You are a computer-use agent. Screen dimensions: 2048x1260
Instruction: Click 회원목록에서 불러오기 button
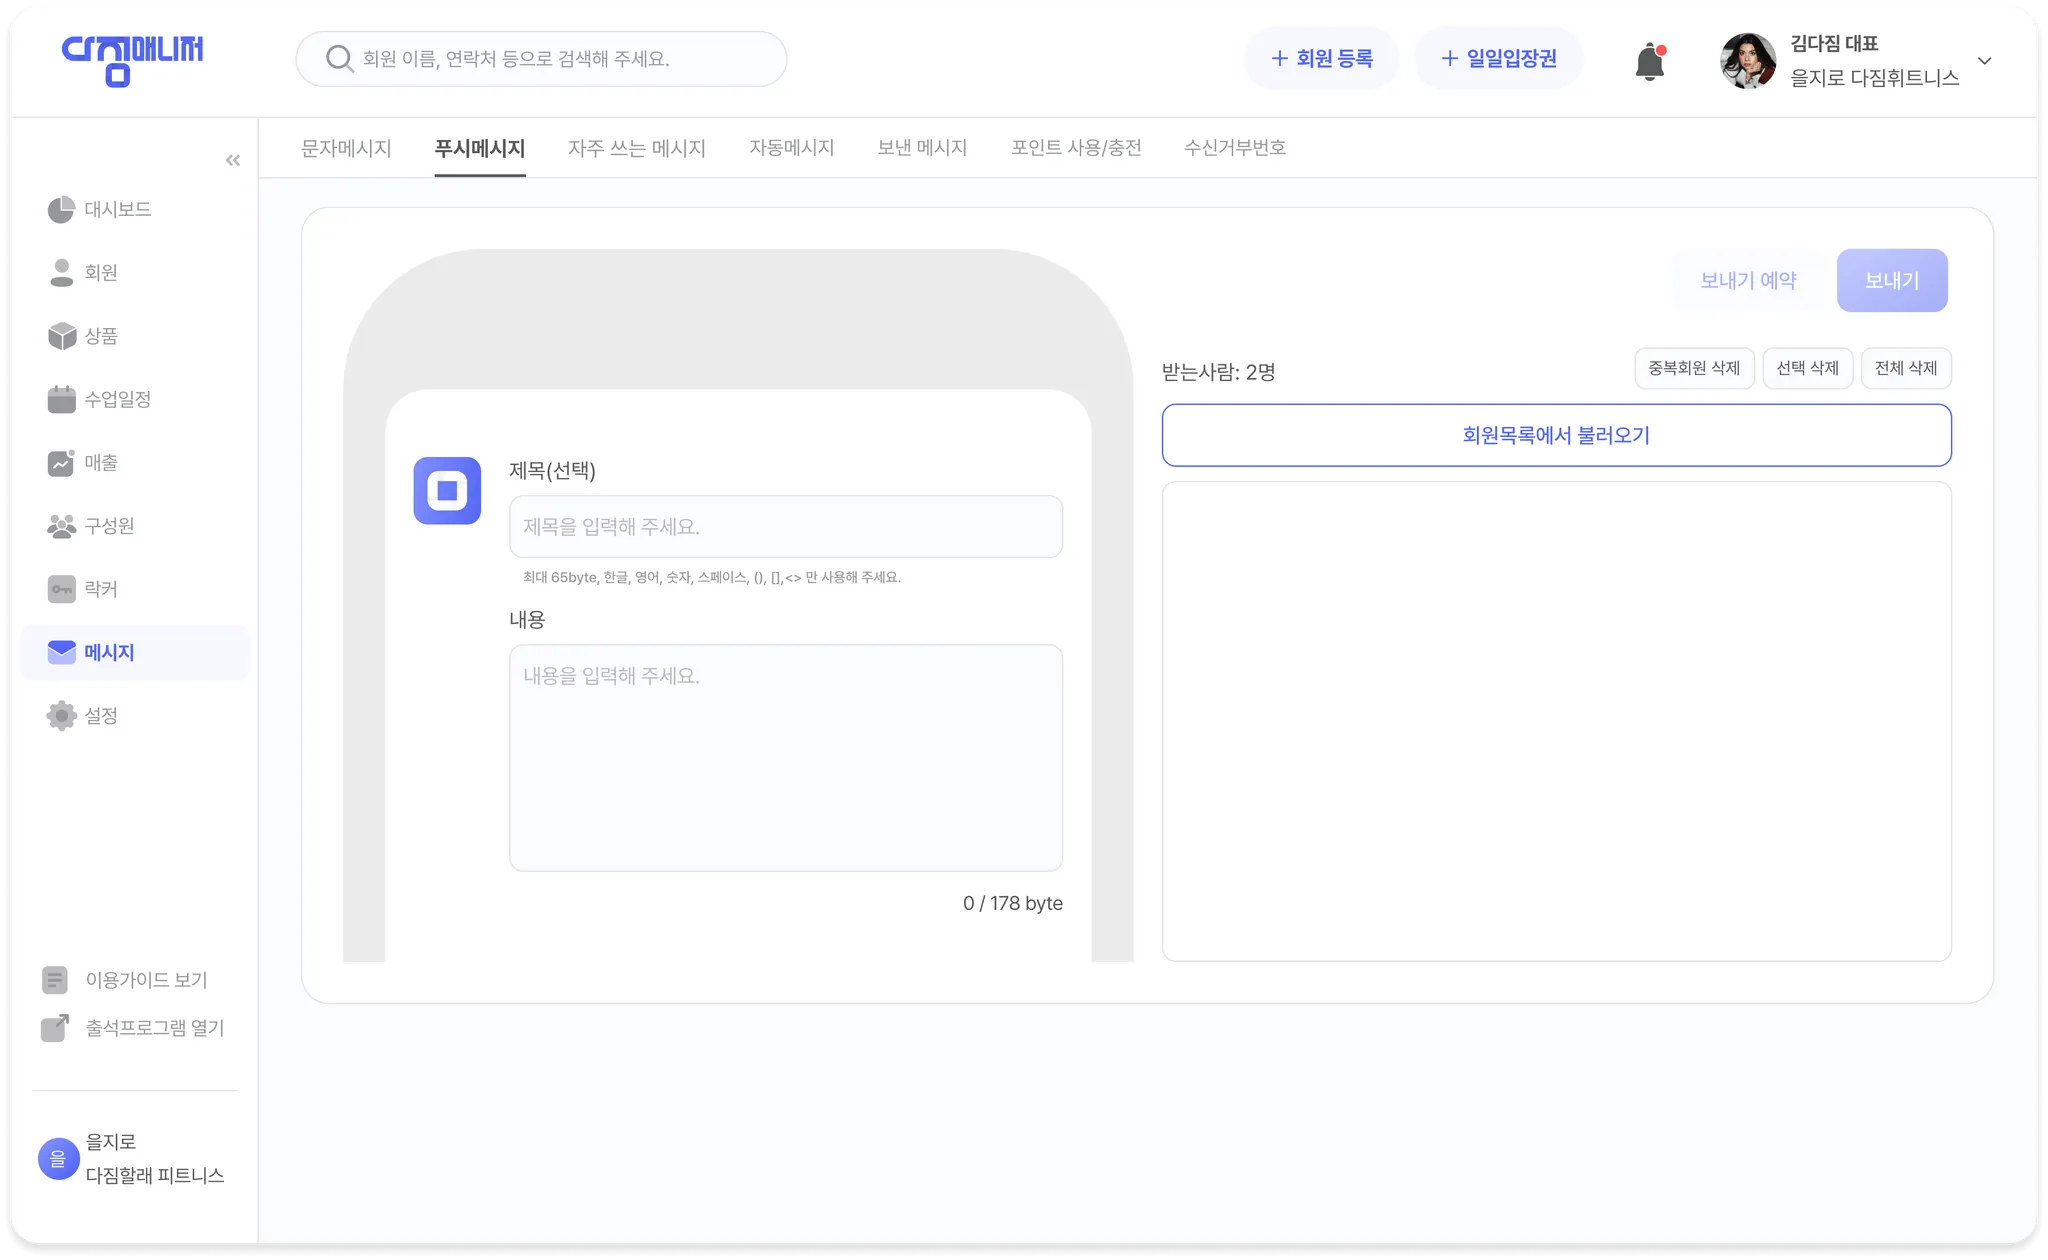pos(1556,435)
